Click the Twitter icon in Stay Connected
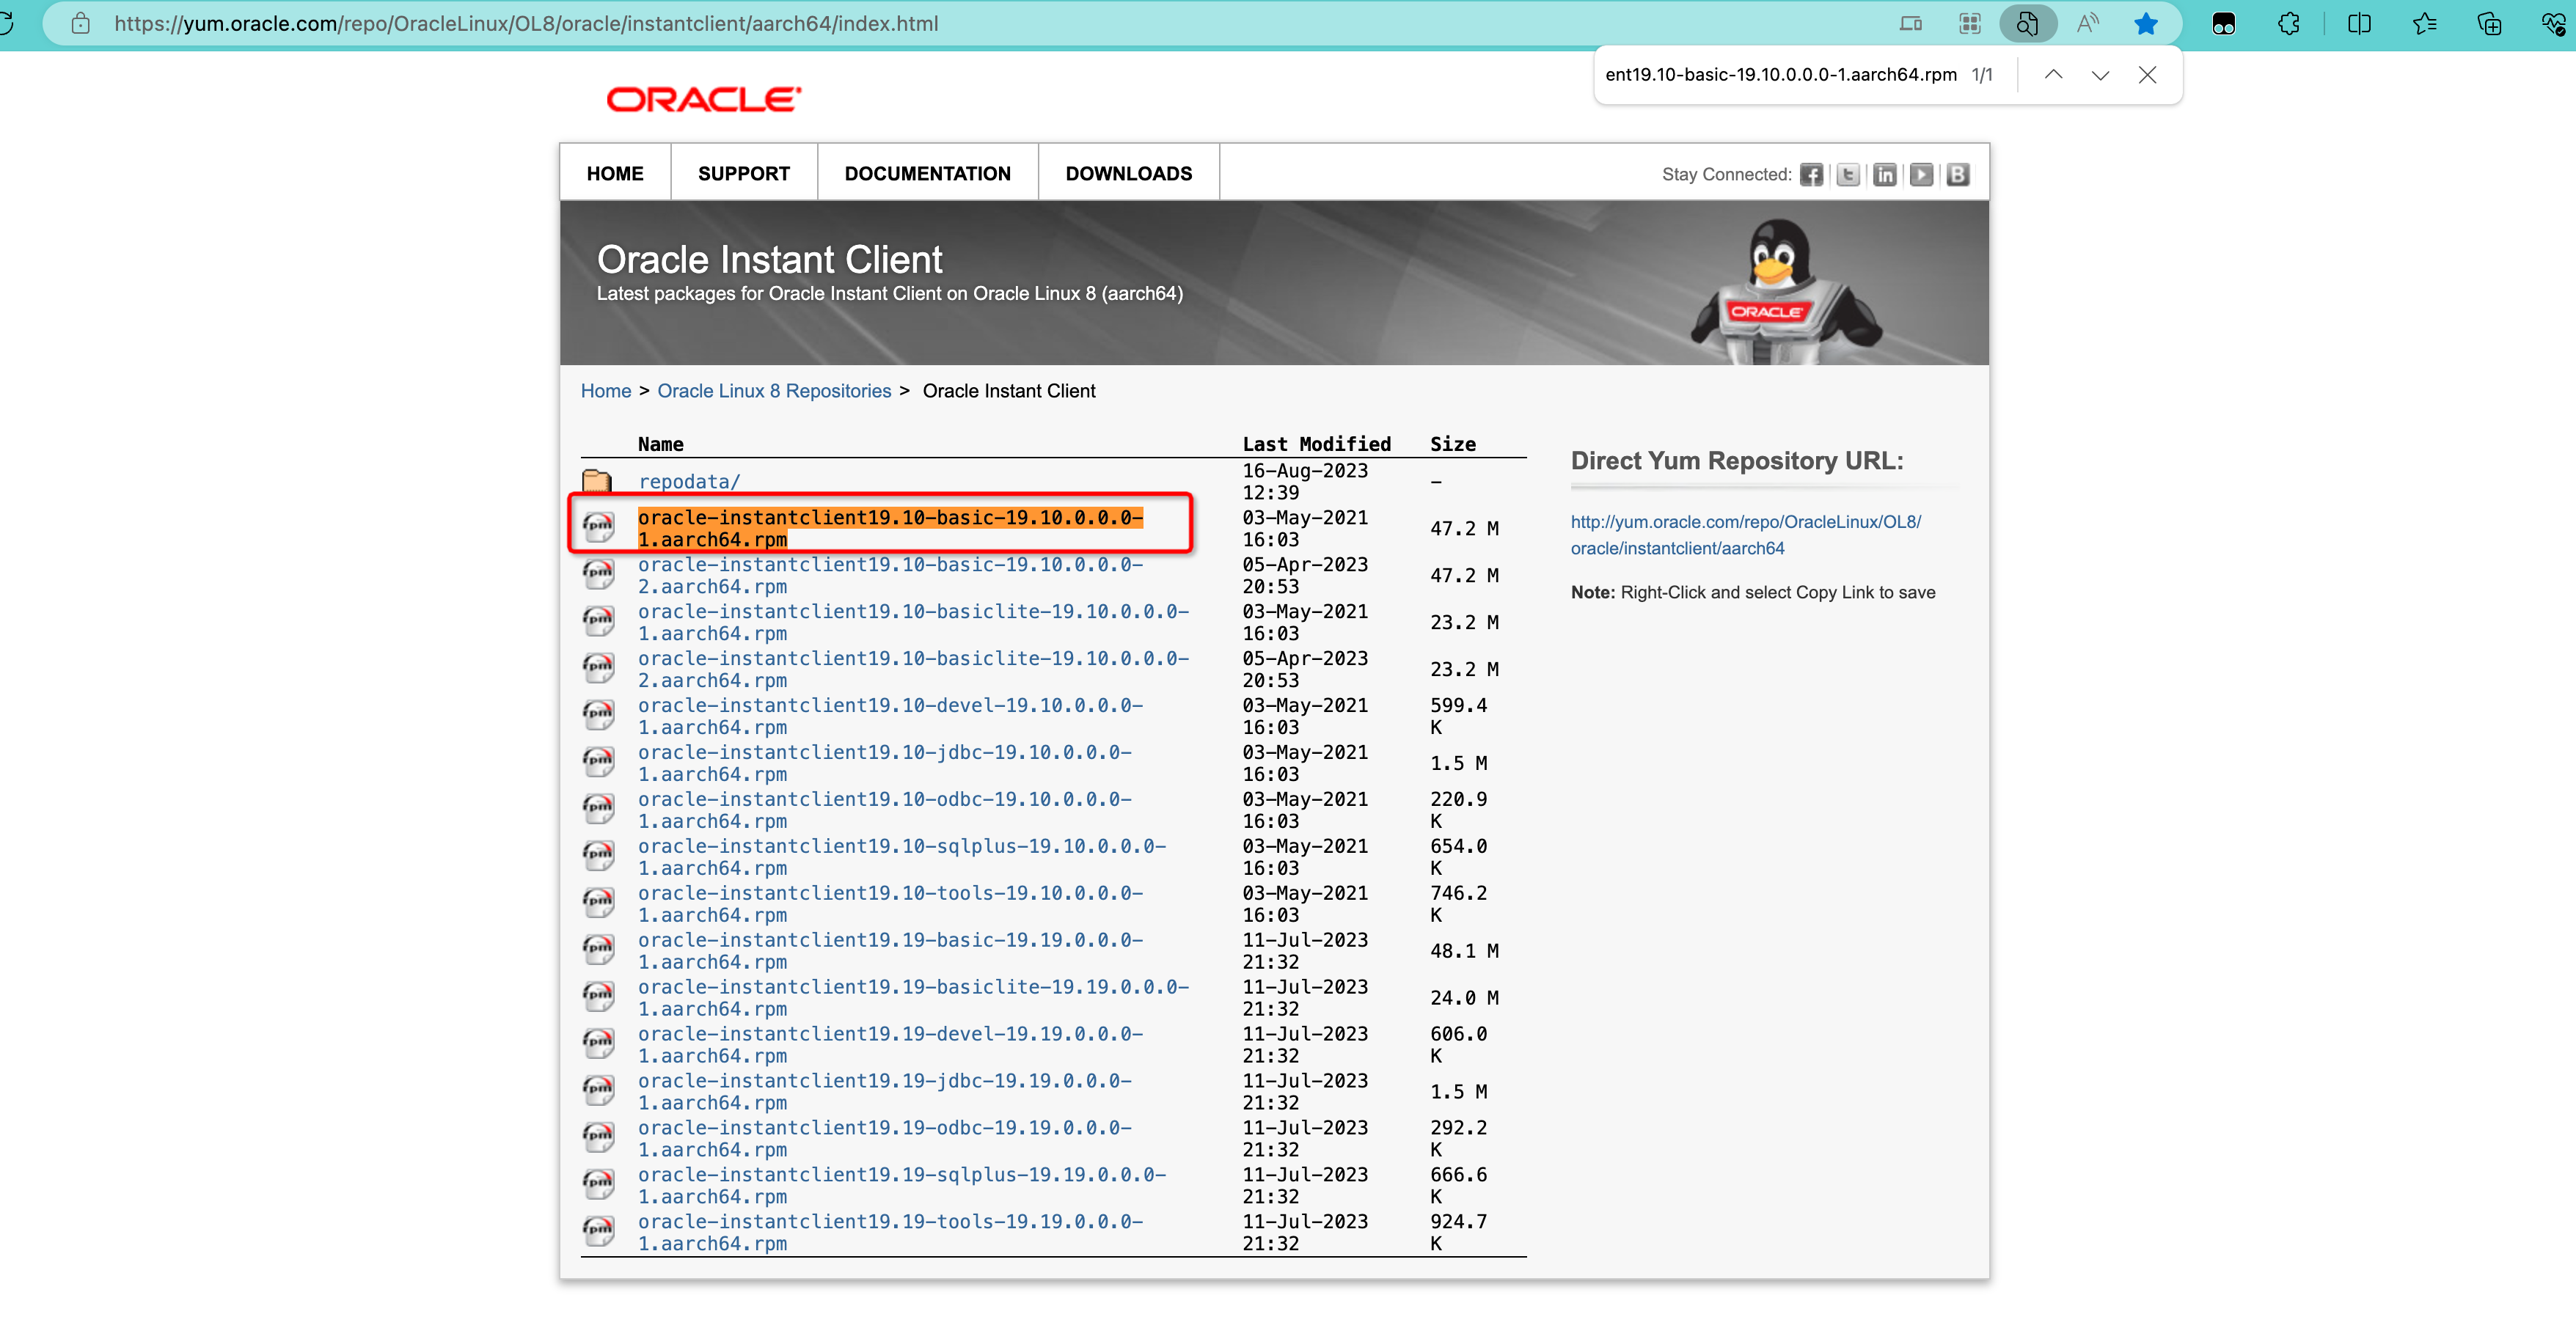The width and height of the screenshot is (2576, 1339). [x=1848, y=175]
